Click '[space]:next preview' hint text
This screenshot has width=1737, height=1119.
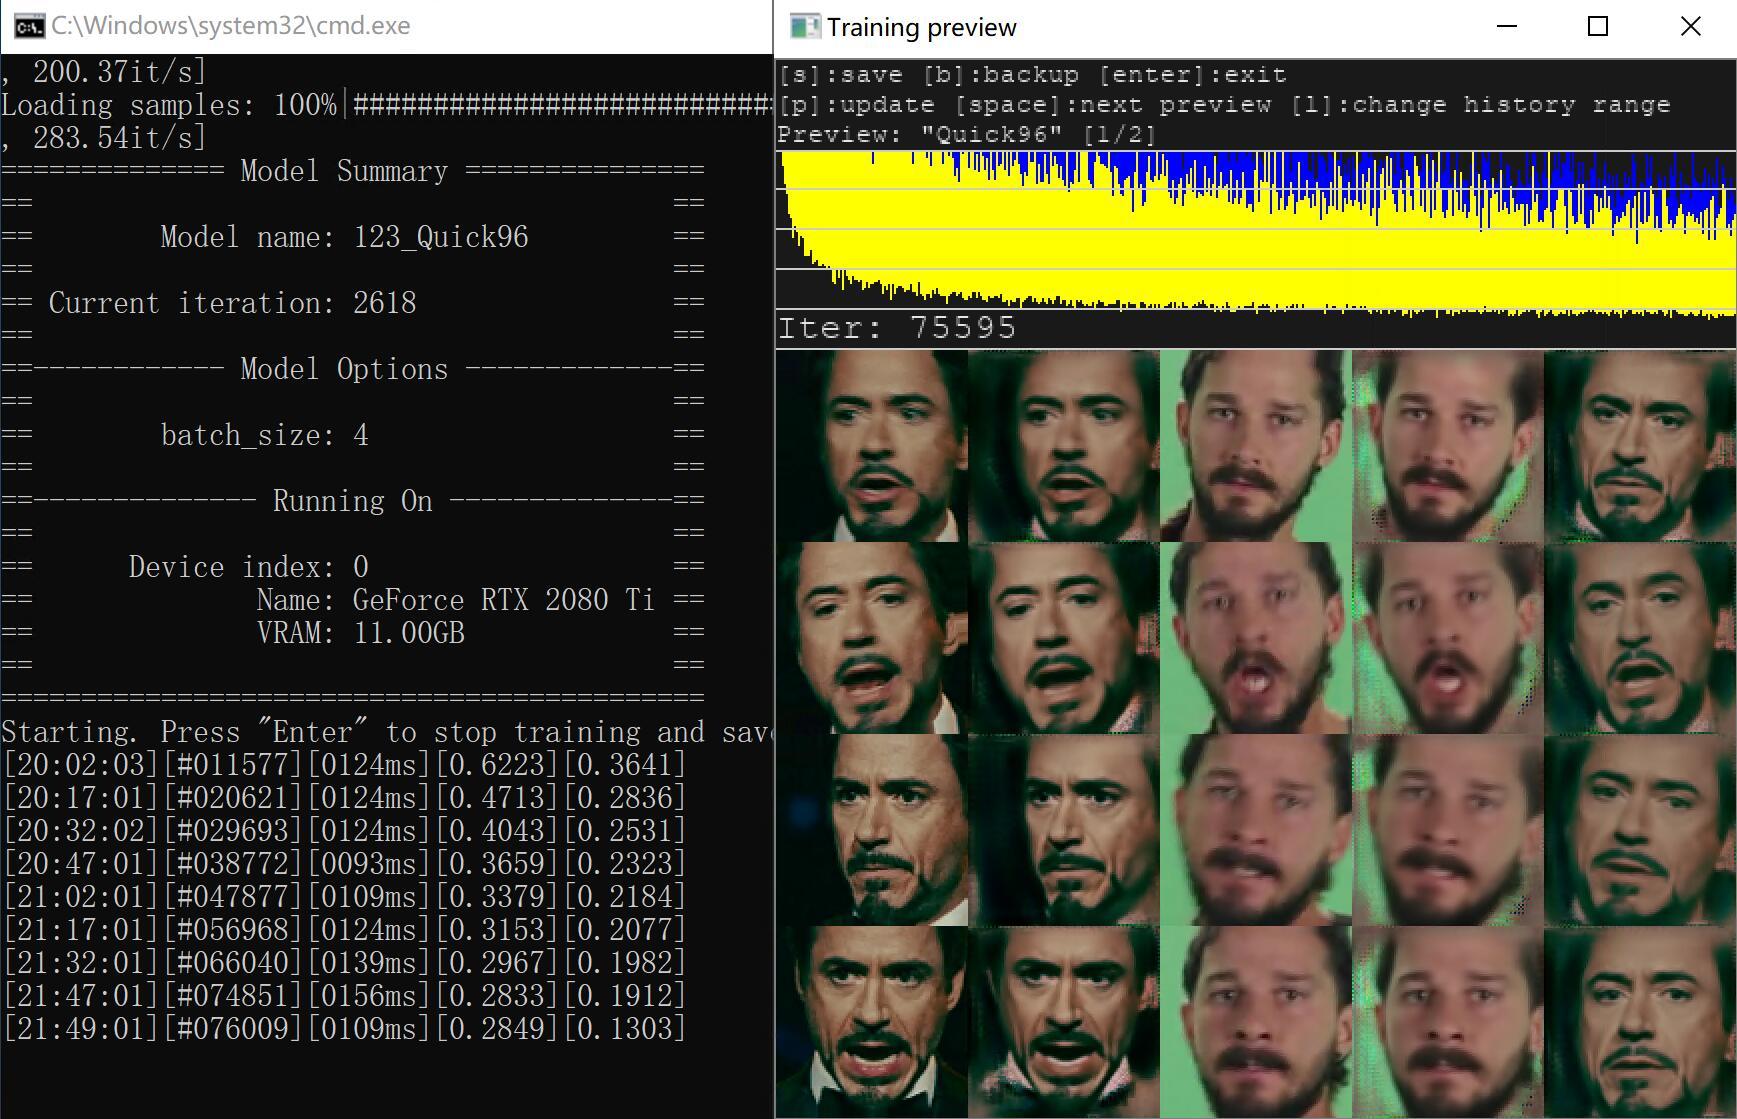coord(1112,105)
